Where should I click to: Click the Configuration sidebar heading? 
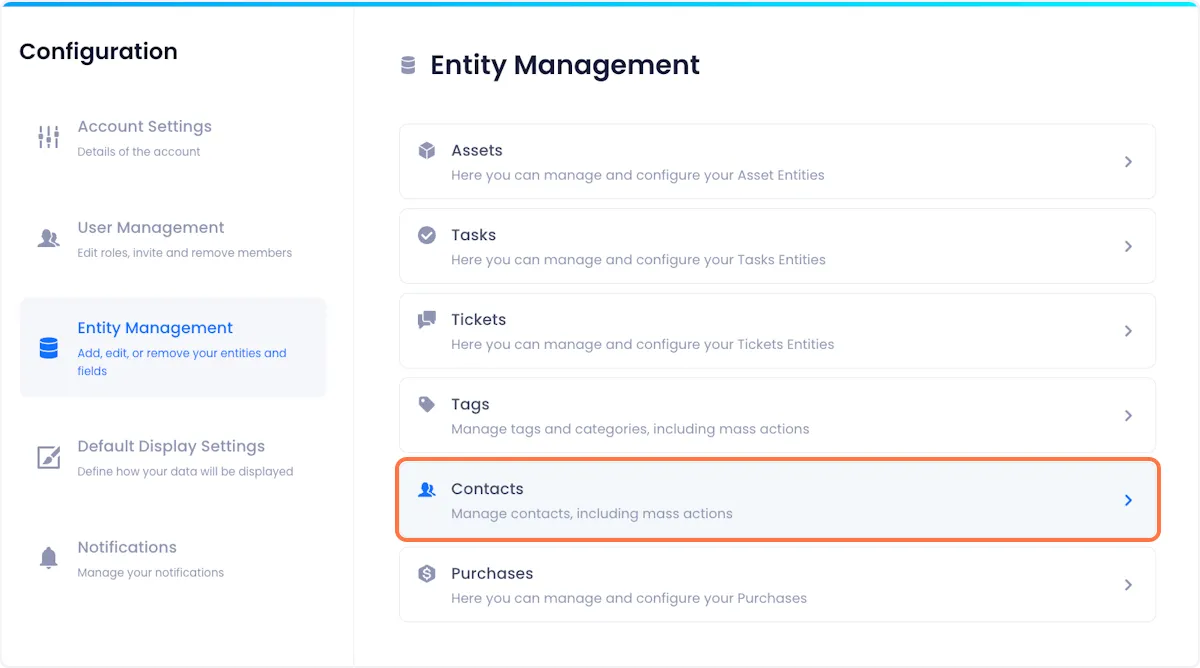tap(98, 52)
